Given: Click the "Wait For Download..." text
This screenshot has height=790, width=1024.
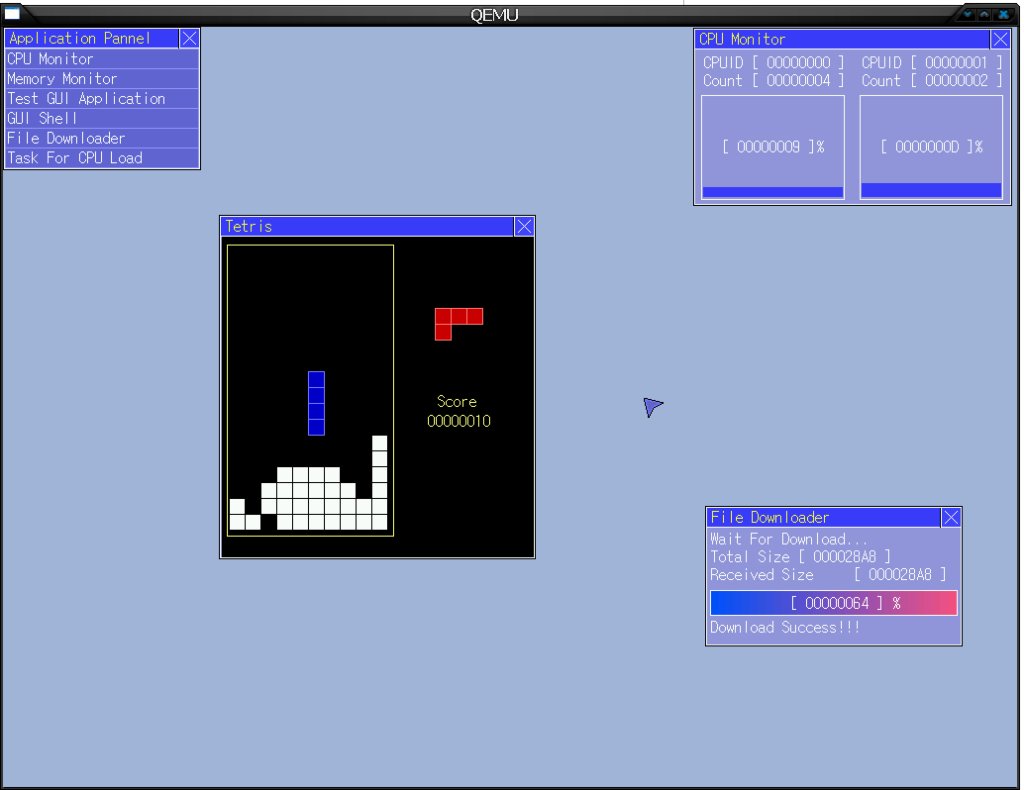Looking at the screenshot, I should 789,539.
